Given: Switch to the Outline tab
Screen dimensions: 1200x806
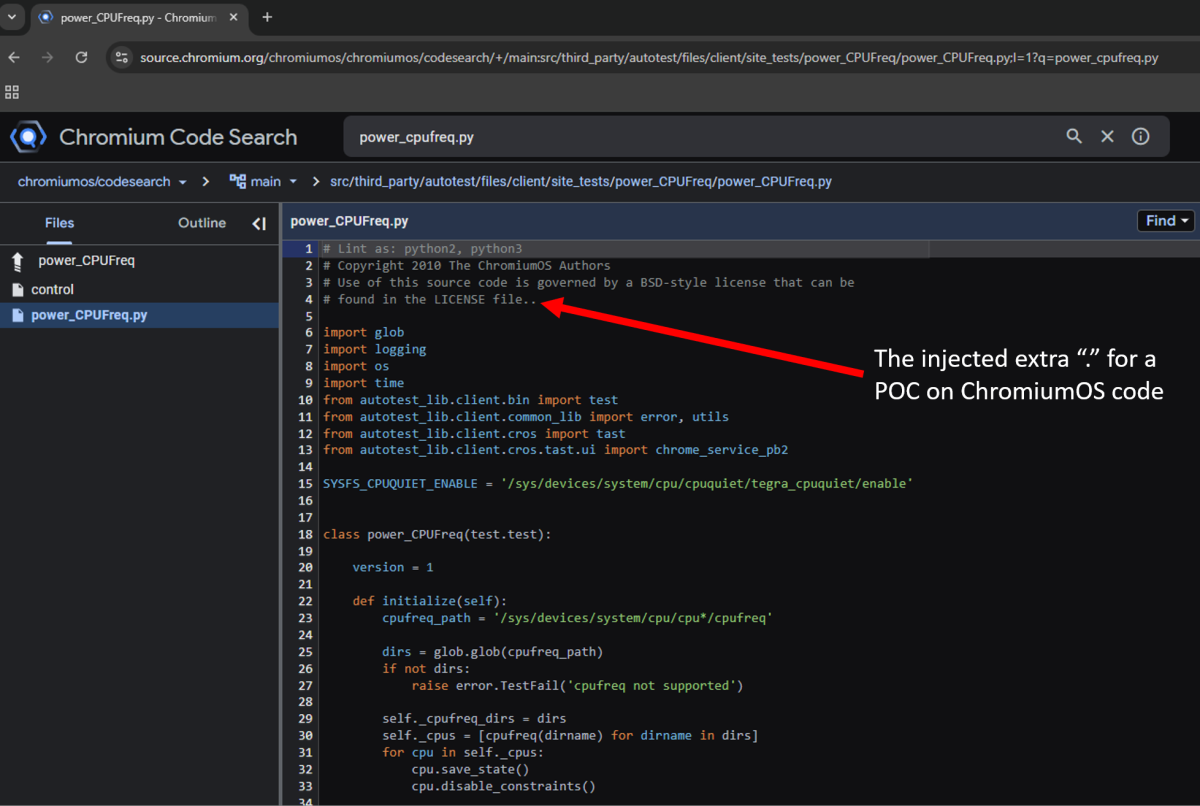Looking at the screenshot, I should click(x=201, y=223).
